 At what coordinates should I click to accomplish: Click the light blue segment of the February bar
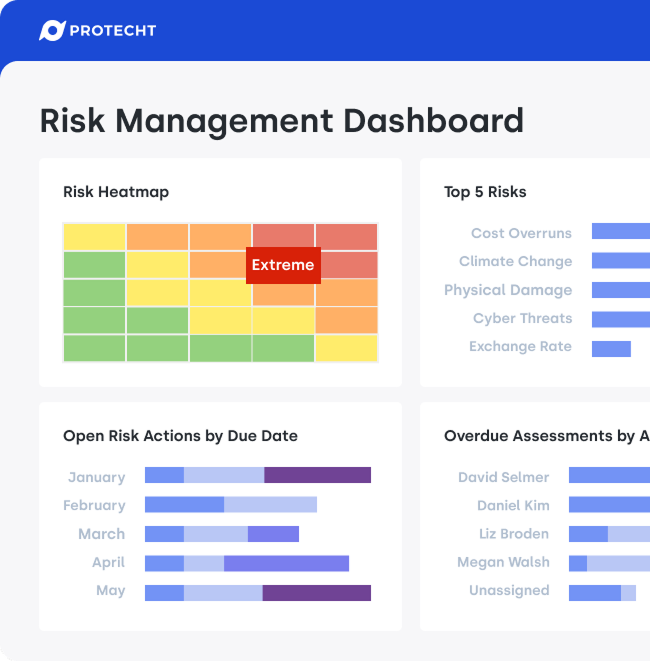[x=270, y=505]
